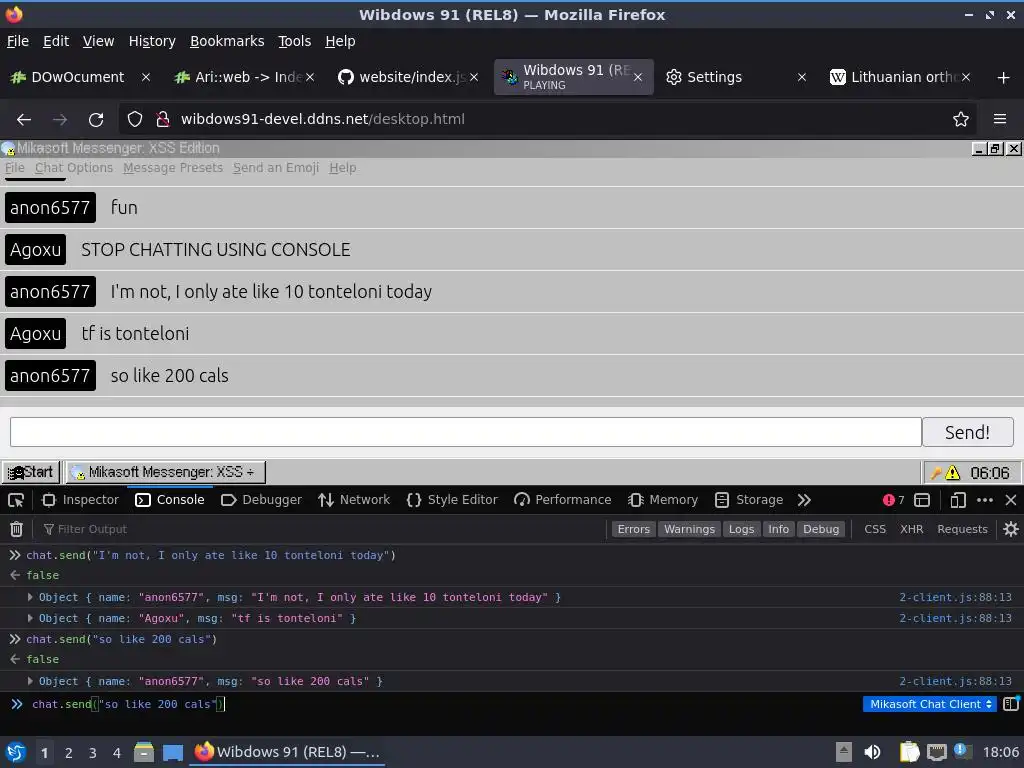The height and width of the screenshot is (768, 1024).
Task: Expand the system tray hidden icons arrow
Action: coord(844,752)
